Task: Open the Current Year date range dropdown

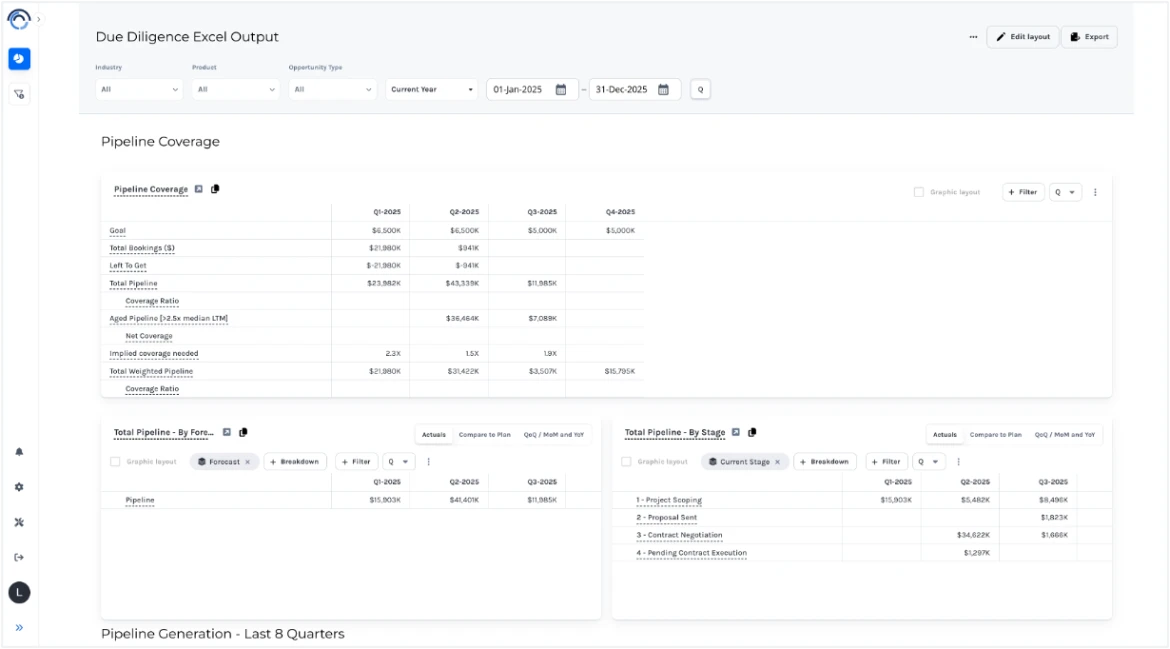Action: tap(431, 90)
